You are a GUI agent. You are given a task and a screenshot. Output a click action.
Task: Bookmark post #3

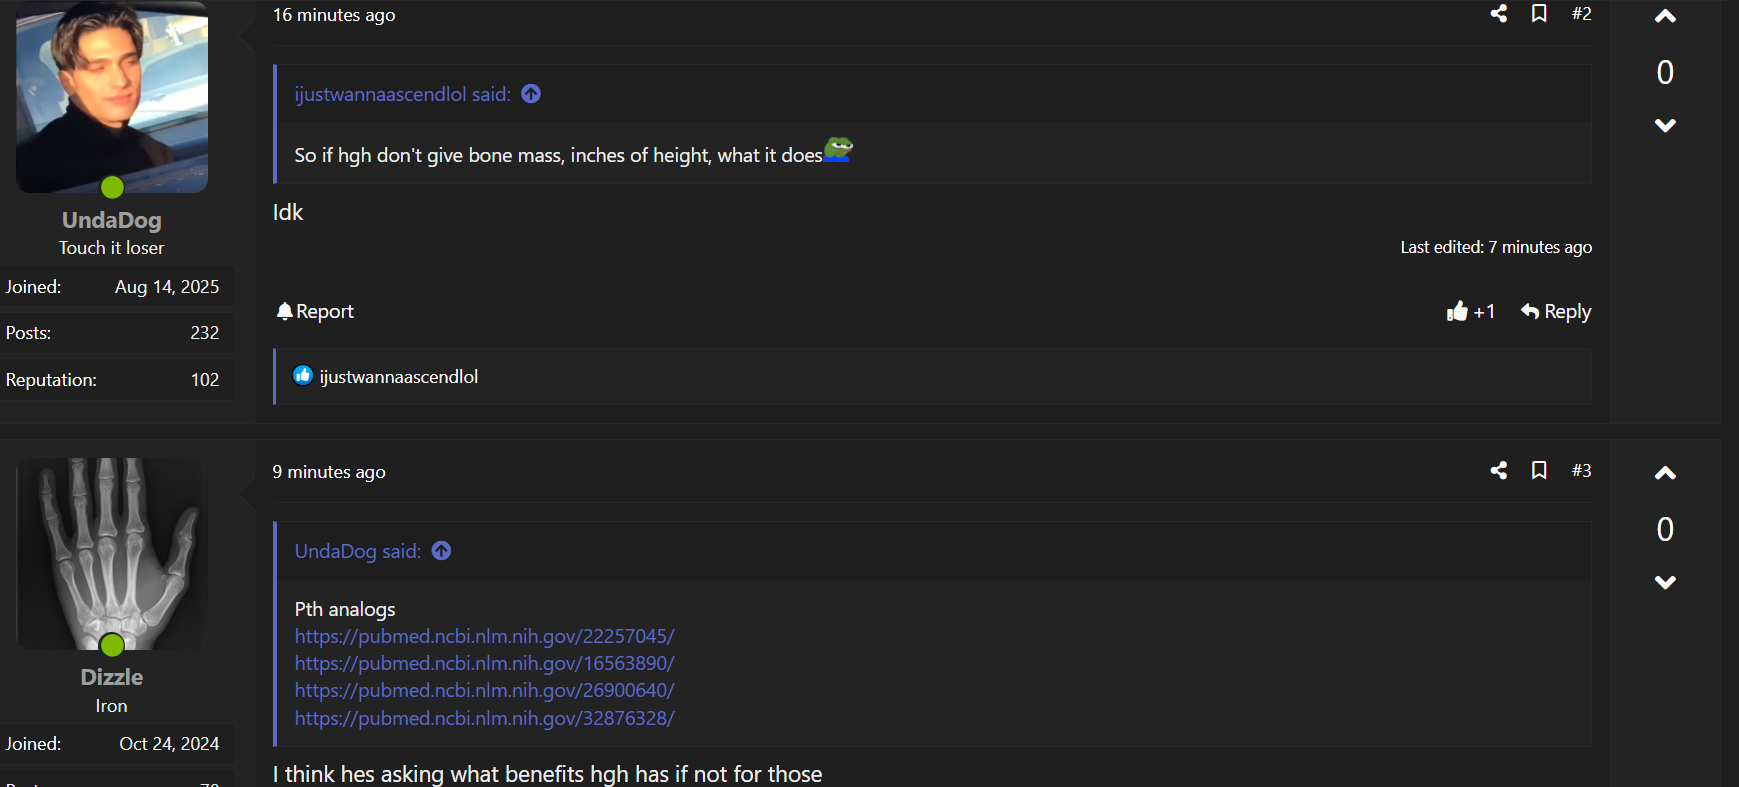tap(1539, 470)
